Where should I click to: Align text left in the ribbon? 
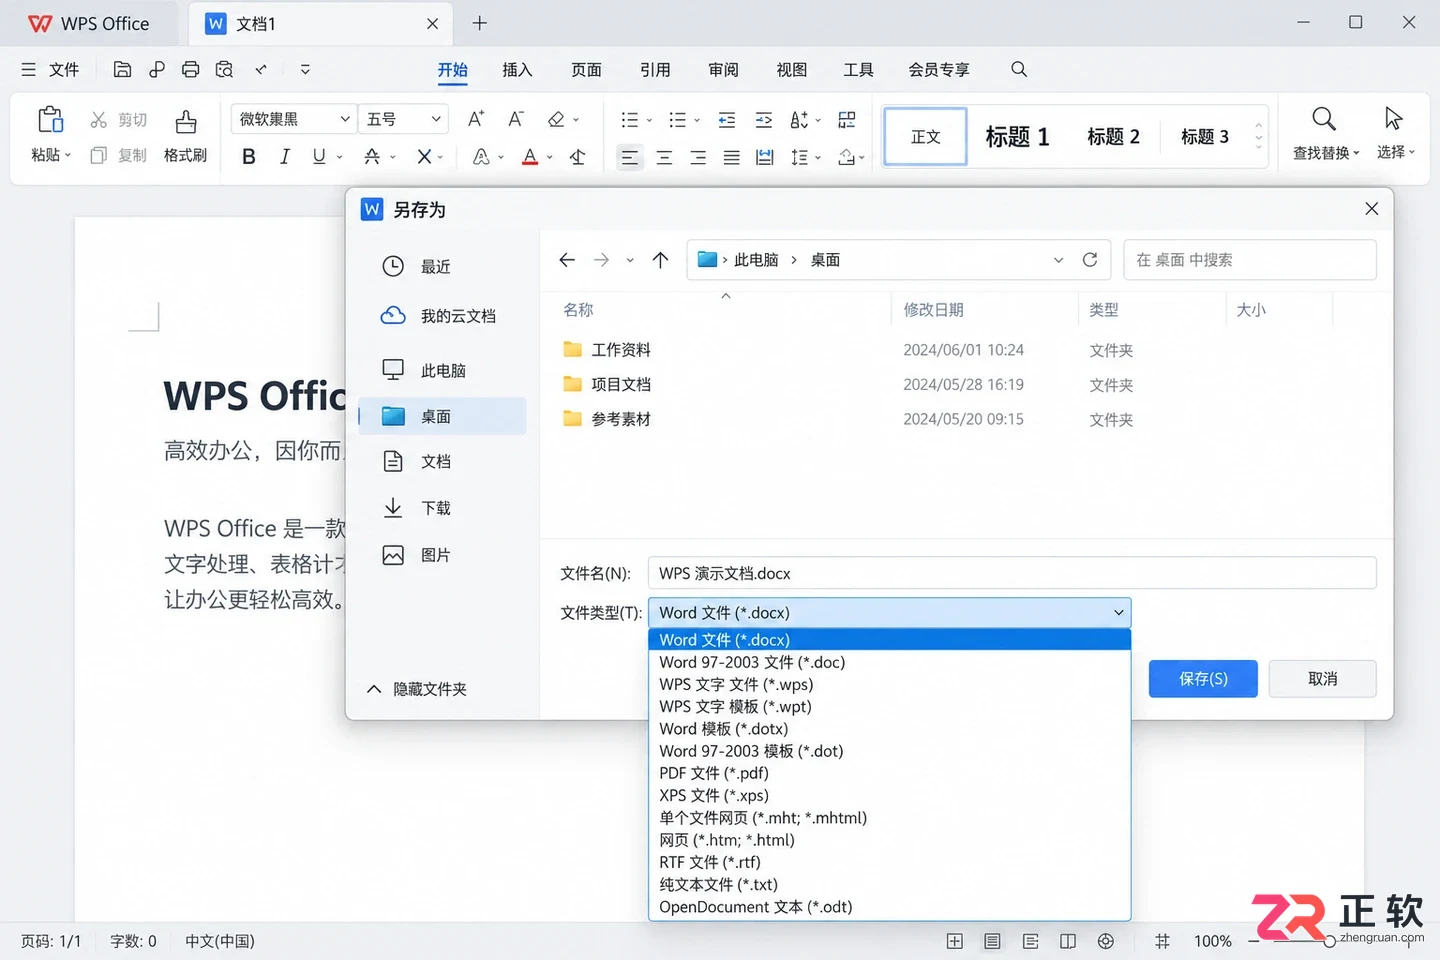[x=629, y=157]
